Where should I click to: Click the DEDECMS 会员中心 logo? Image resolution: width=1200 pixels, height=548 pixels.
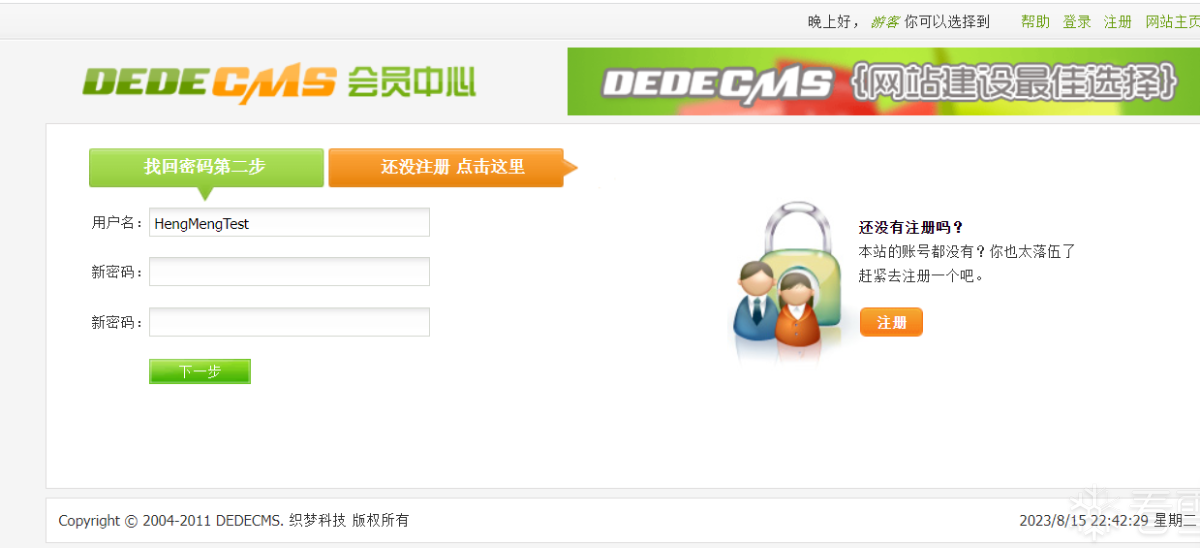(x=279, y=83)
